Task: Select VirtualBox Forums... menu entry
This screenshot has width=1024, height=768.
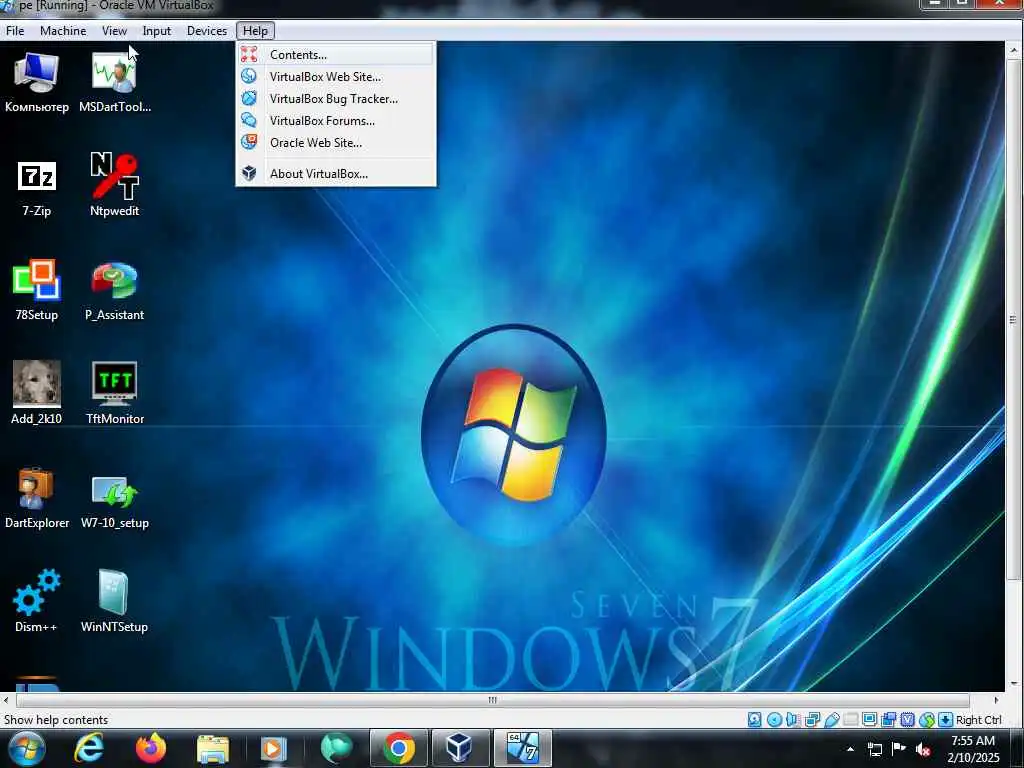Action: (336, 121)
